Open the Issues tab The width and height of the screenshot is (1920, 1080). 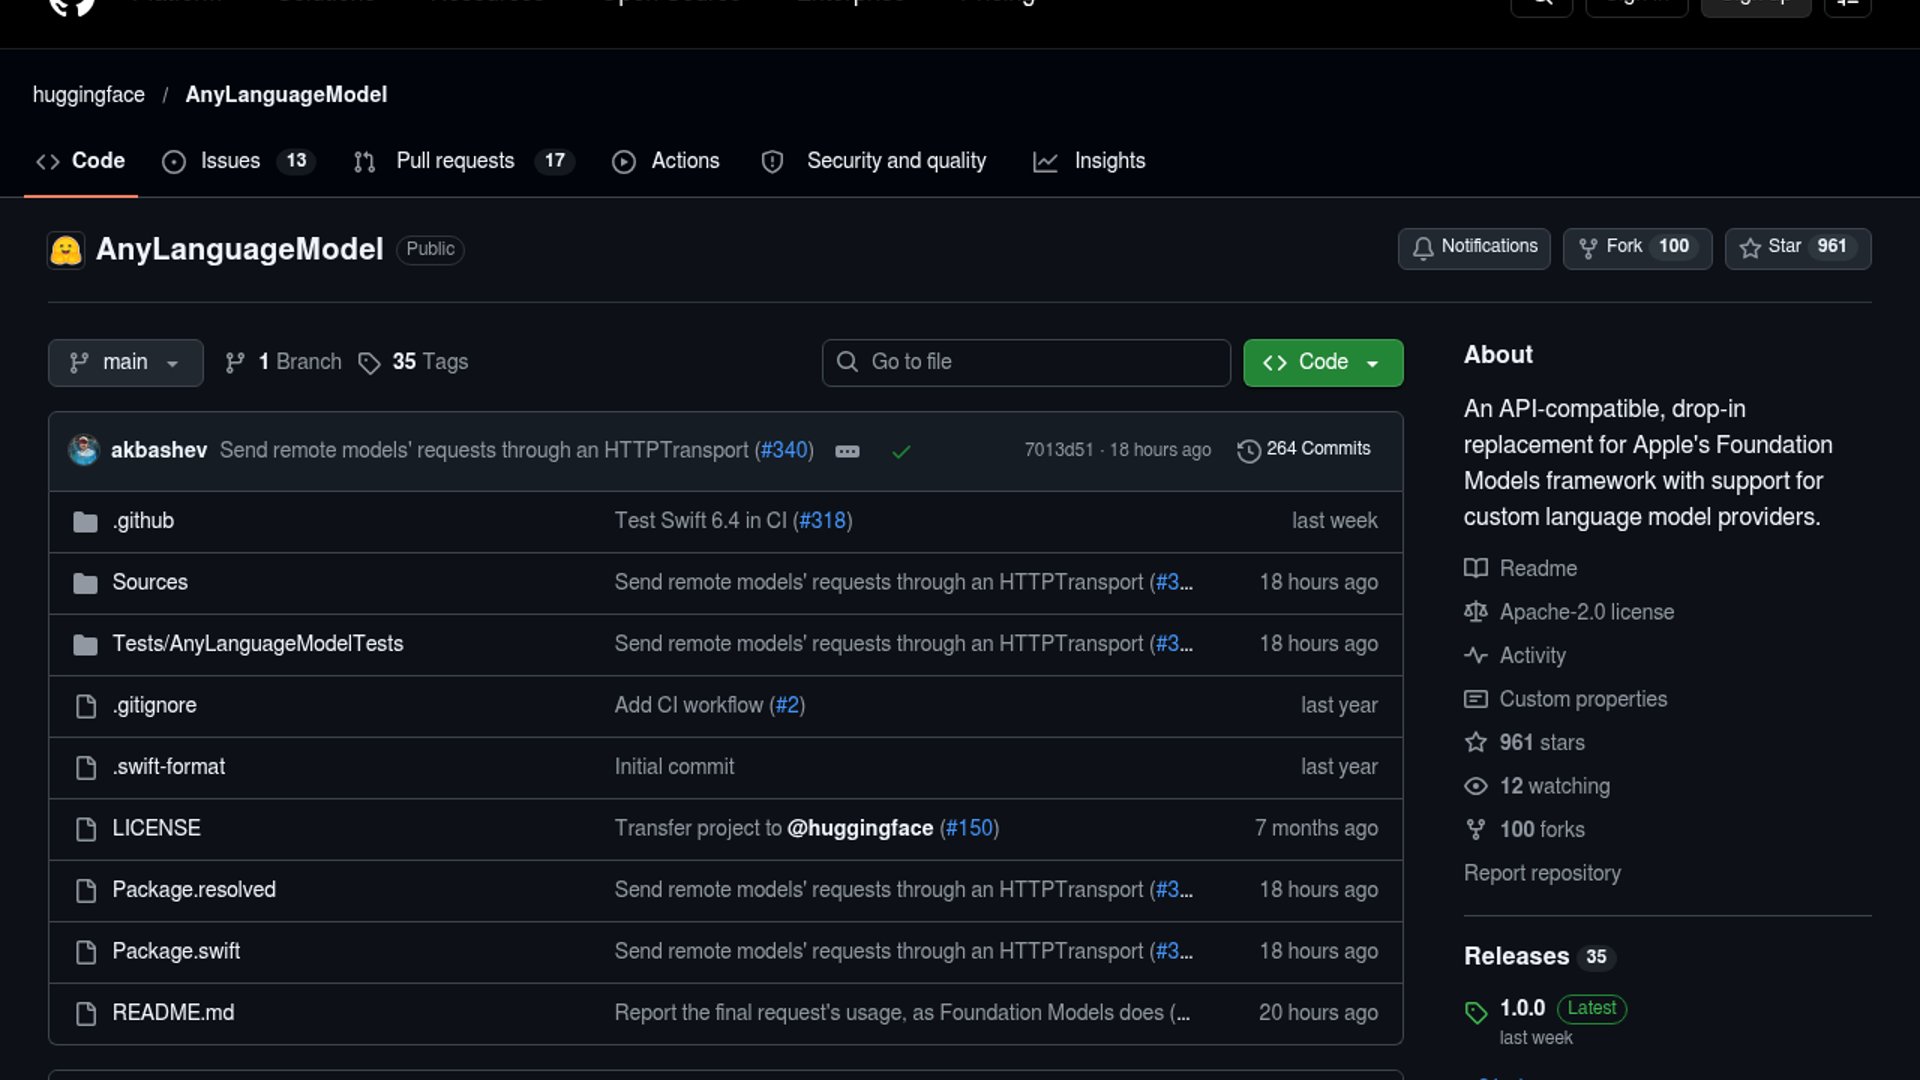pos(239,161)
